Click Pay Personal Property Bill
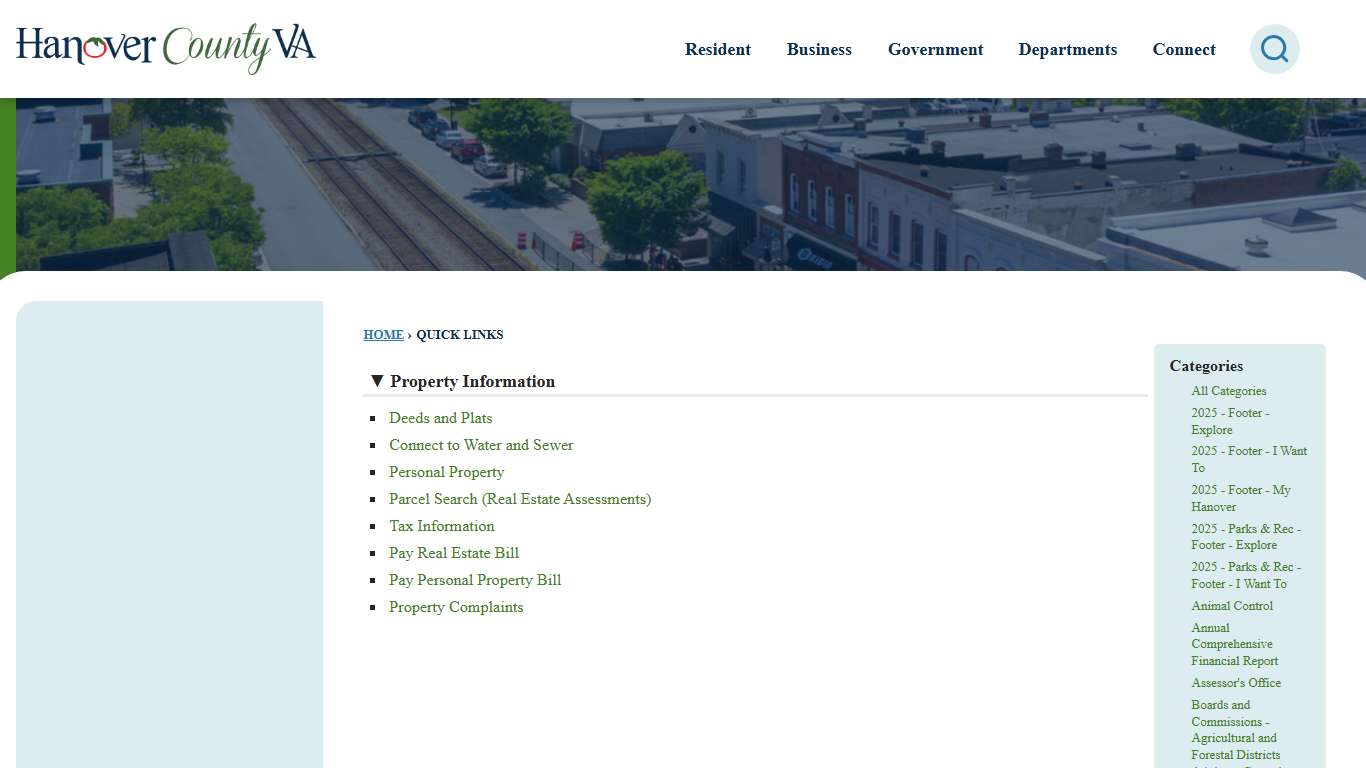The height and width of the screenshot is (768, 1366). [475, 580]
